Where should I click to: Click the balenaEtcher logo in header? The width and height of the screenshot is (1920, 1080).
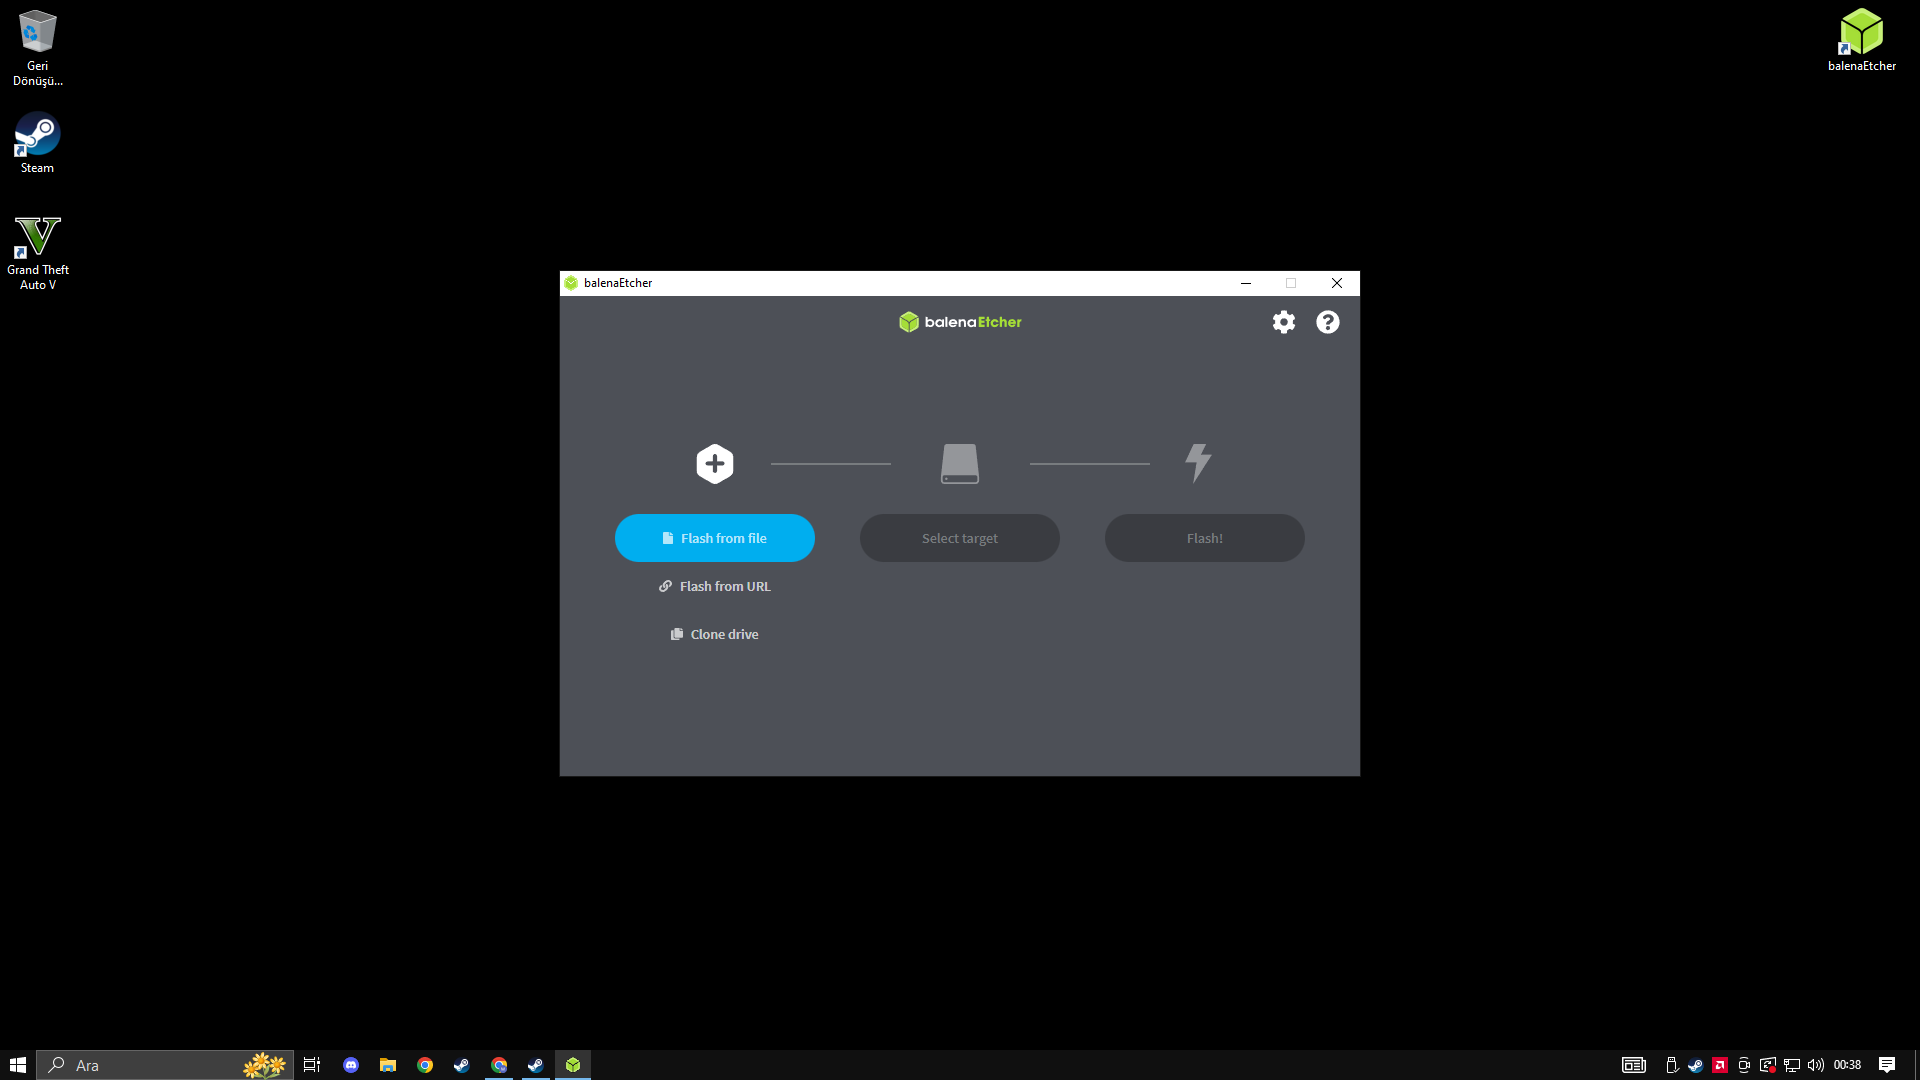(959, 322)
